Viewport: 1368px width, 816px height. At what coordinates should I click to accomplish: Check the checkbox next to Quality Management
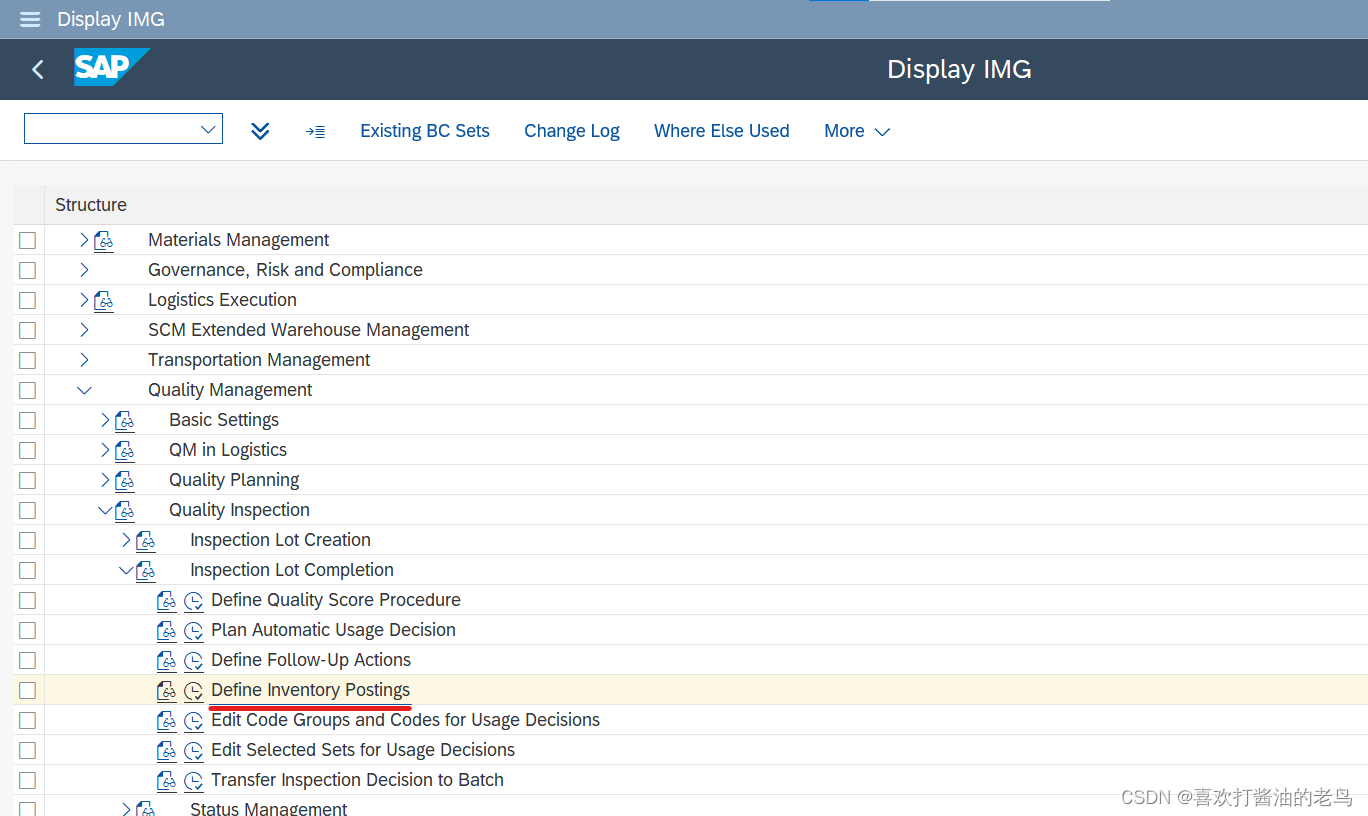pos(27,390)
